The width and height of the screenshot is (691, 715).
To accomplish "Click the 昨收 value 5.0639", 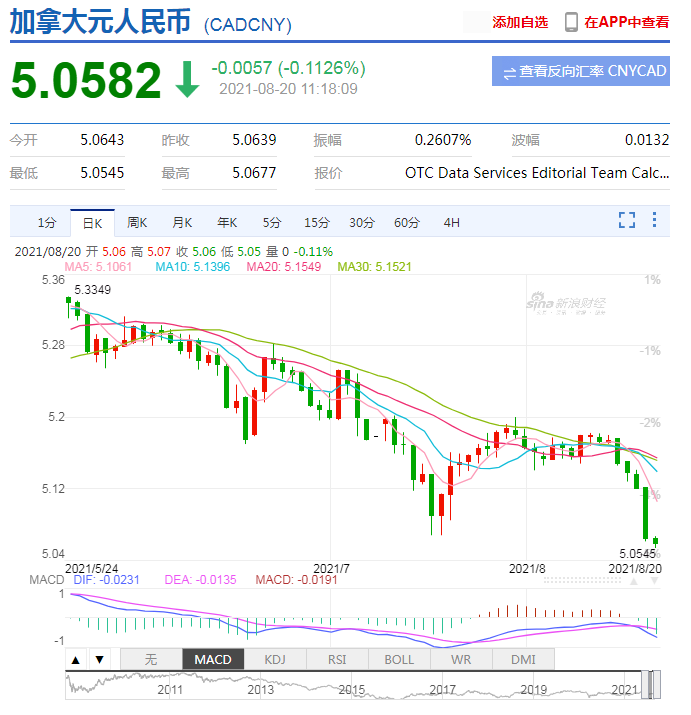I will point(254,140).
